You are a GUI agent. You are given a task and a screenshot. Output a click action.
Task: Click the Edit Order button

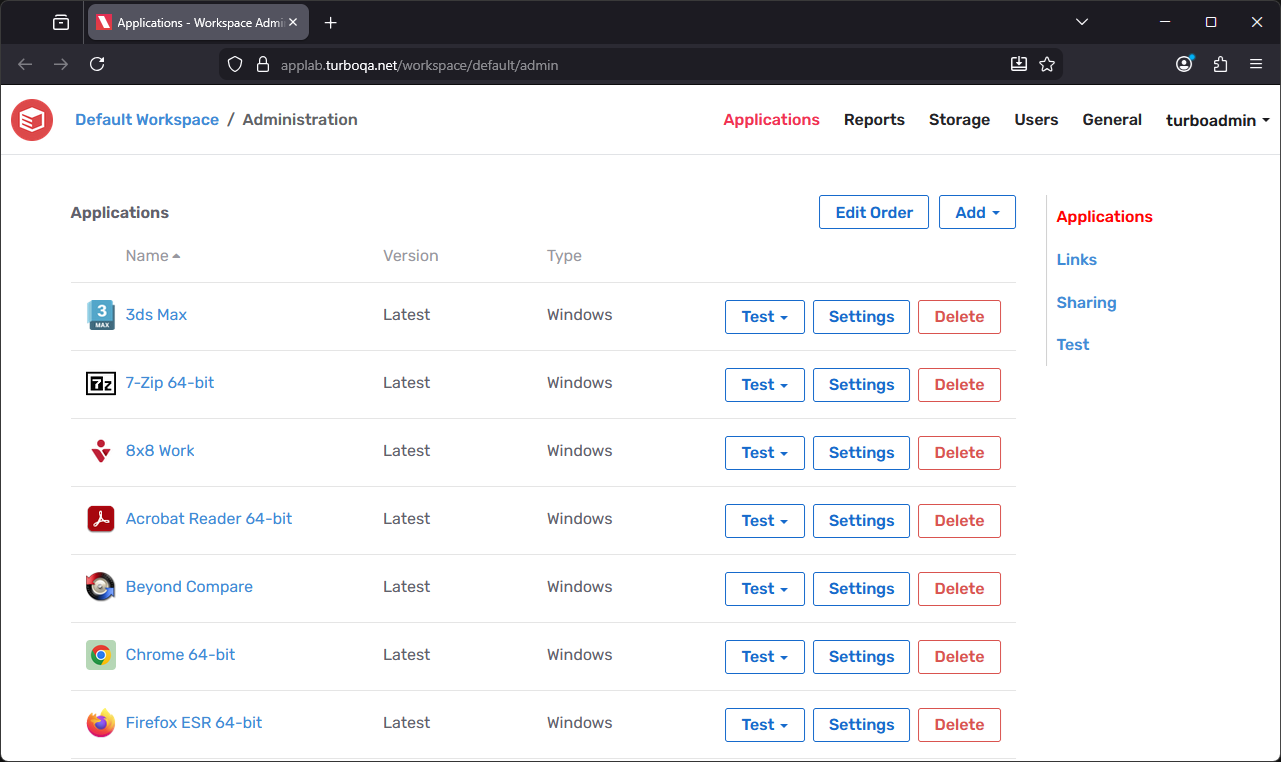coord(873,212)
